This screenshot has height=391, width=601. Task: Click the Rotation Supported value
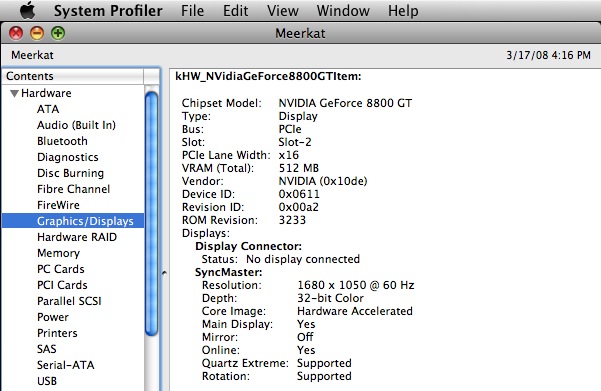click(x=324, y=376)
